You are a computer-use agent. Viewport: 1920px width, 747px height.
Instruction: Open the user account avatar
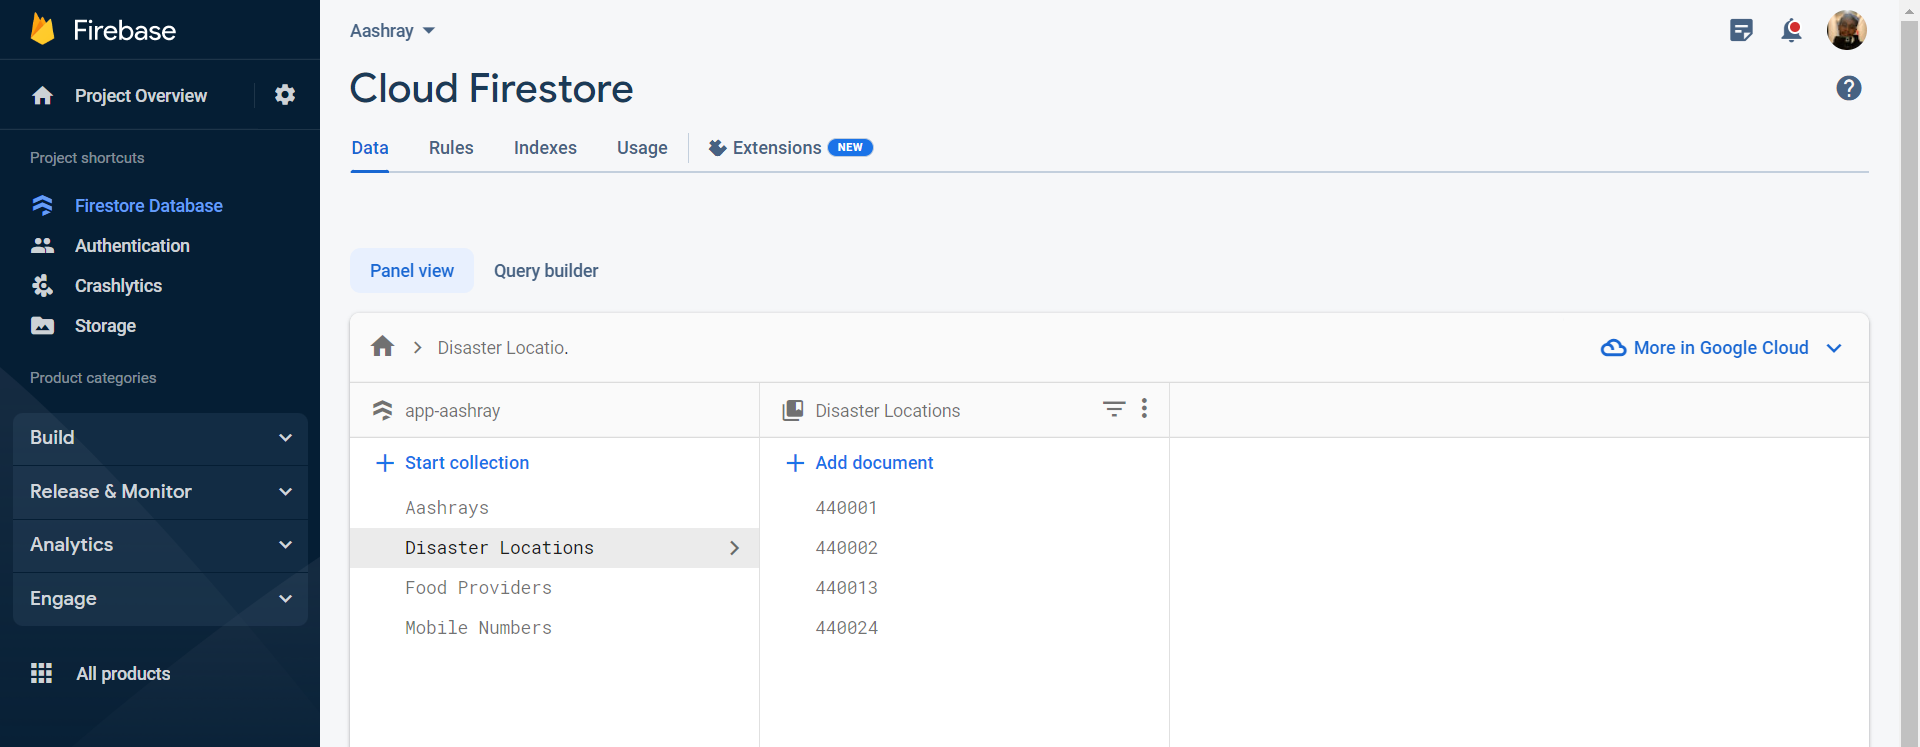pyautogui.click(x=1846, y=30)
